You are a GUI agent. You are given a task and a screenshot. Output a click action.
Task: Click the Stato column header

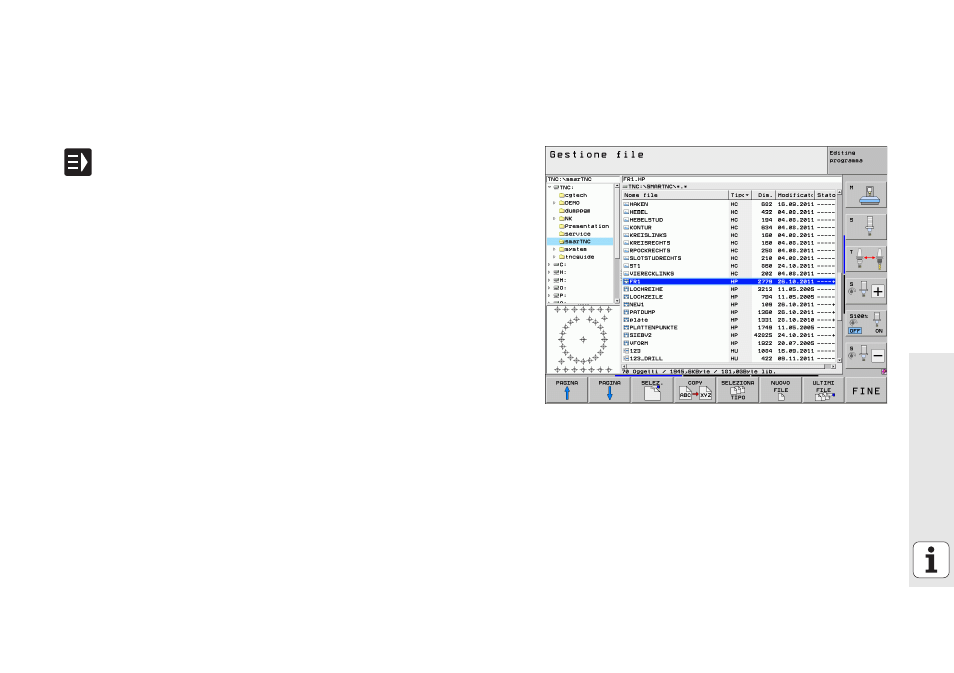point(826,195)
